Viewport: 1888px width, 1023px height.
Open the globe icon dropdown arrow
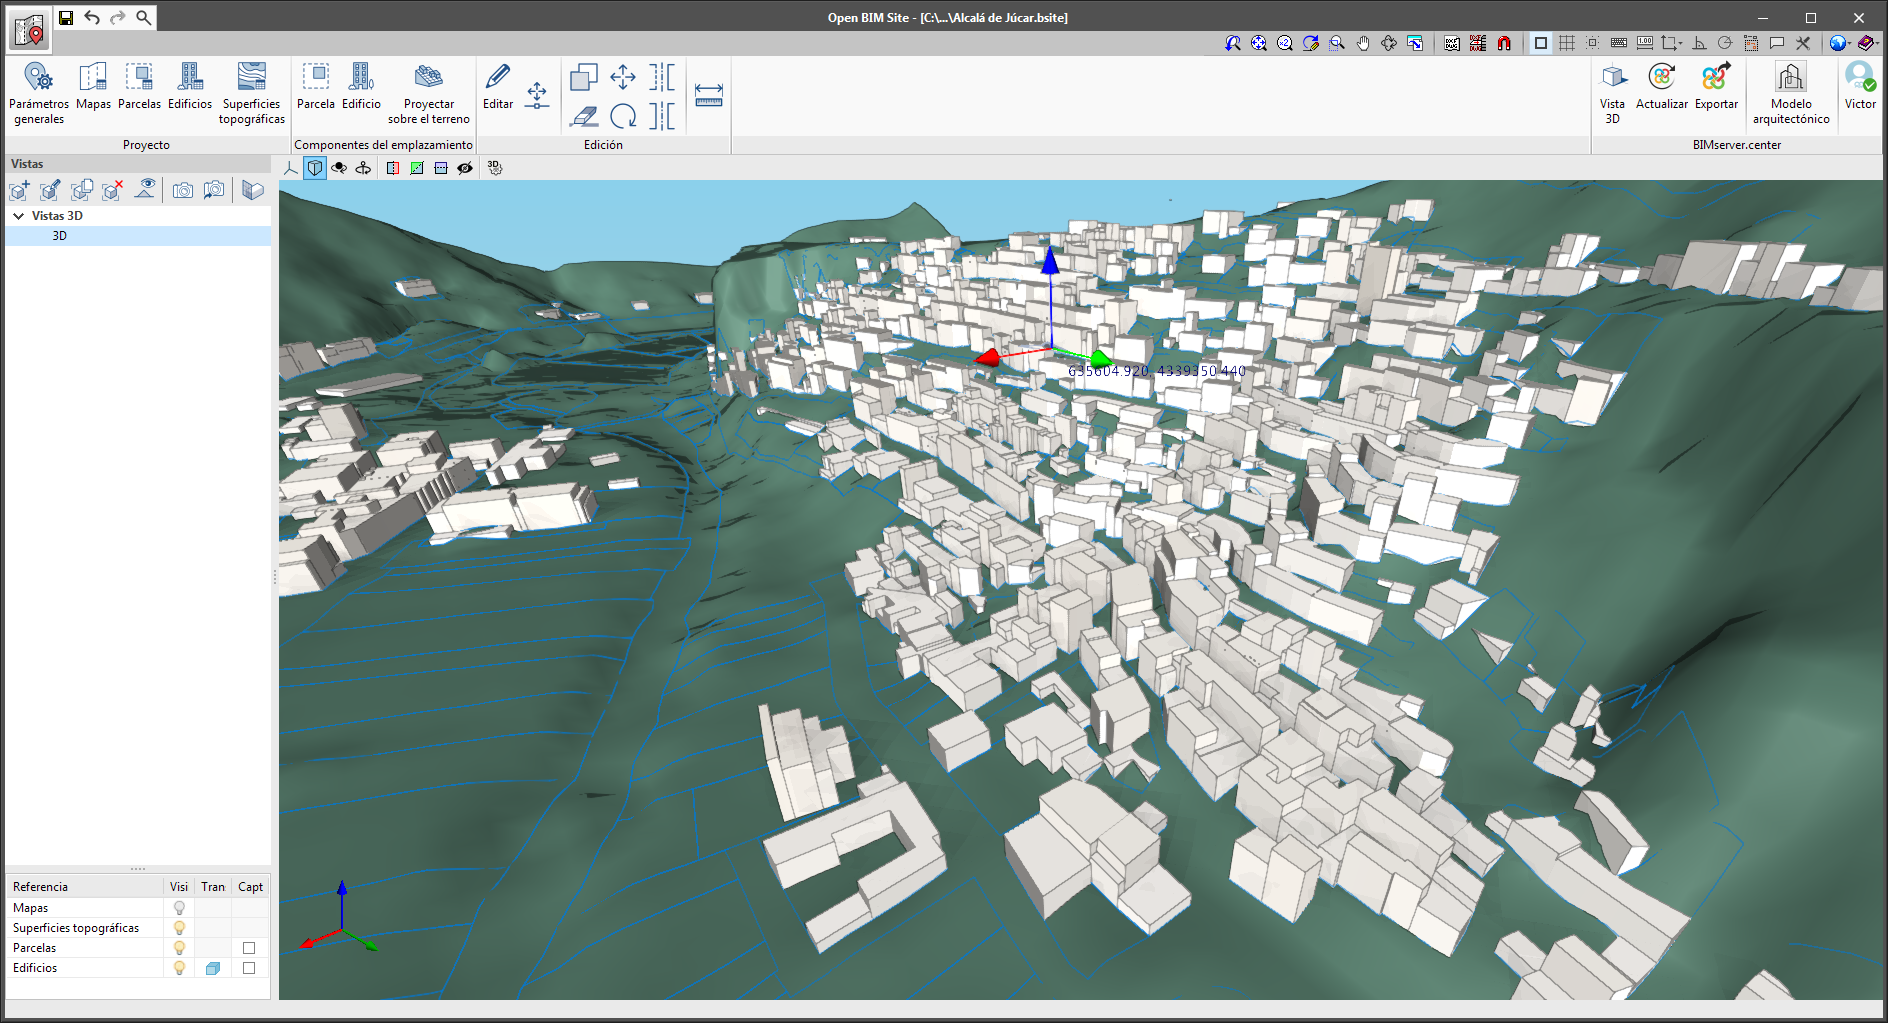tap(1850, 43)
